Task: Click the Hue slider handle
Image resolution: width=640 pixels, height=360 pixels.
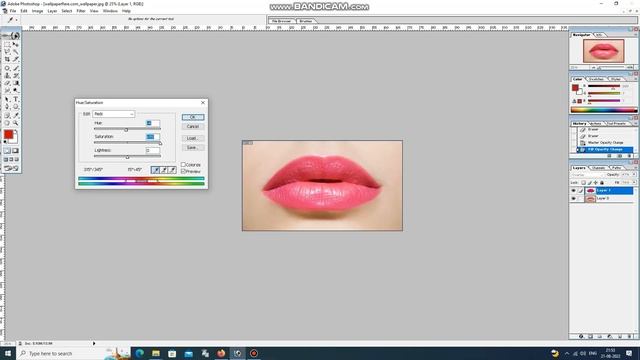Action: point(126,130)
